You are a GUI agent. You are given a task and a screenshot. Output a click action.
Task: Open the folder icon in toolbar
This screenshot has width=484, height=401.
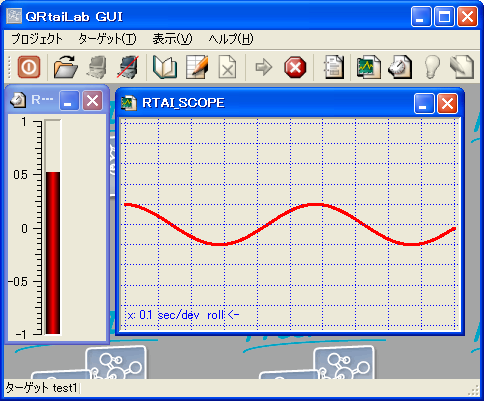(66, 67)
